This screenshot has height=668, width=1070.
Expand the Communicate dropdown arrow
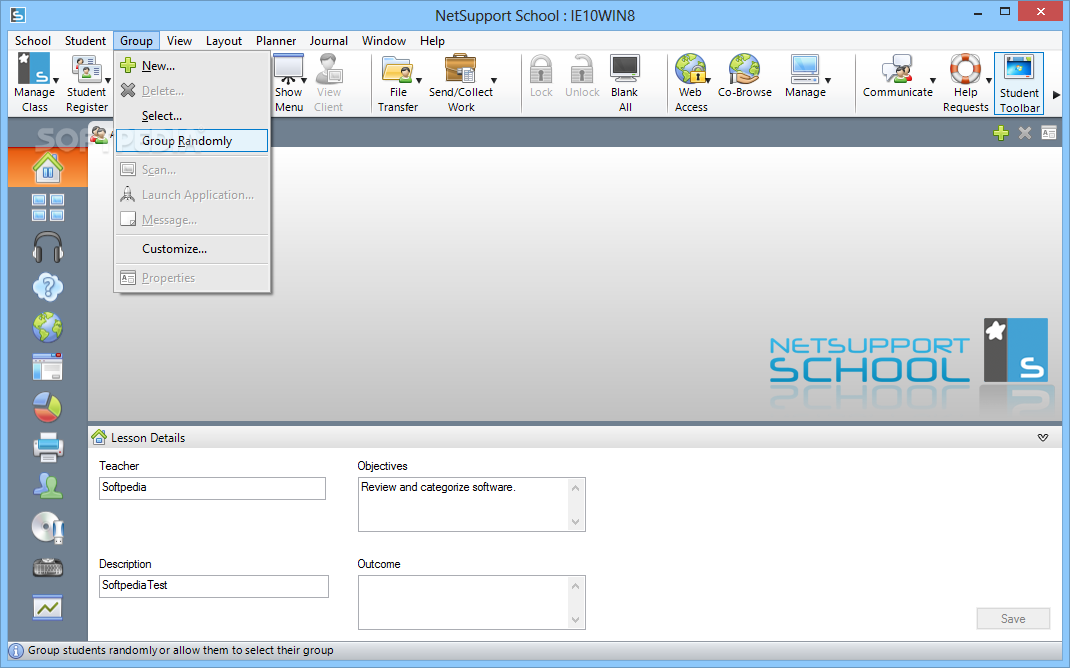coord(933,81)
